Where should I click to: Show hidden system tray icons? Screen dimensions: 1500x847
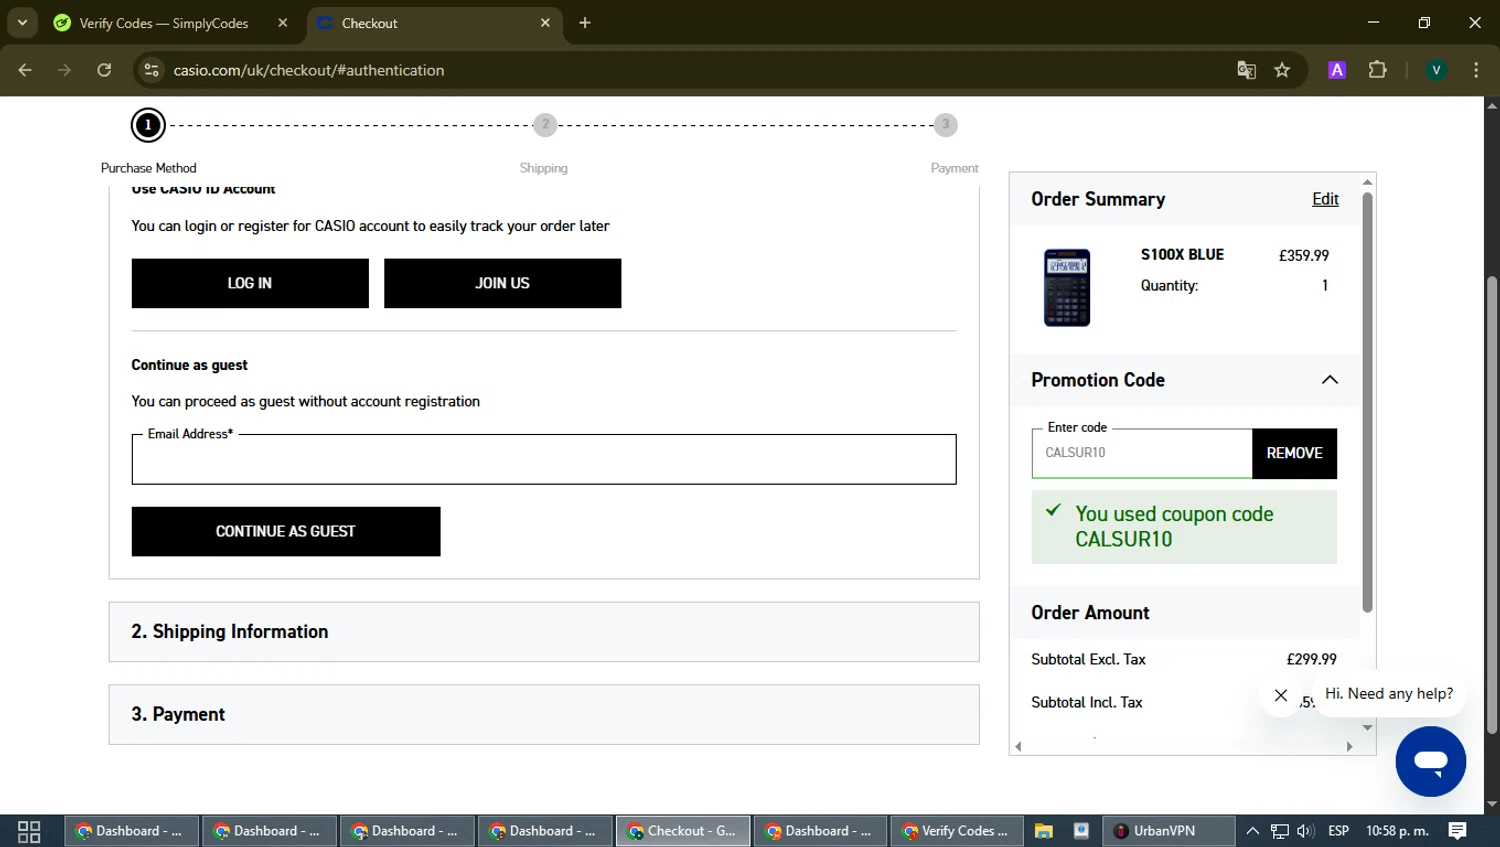tap(1252, 831)
